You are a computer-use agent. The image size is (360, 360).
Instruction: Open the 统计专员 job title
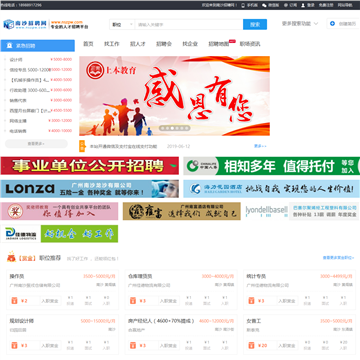[256, 276]
